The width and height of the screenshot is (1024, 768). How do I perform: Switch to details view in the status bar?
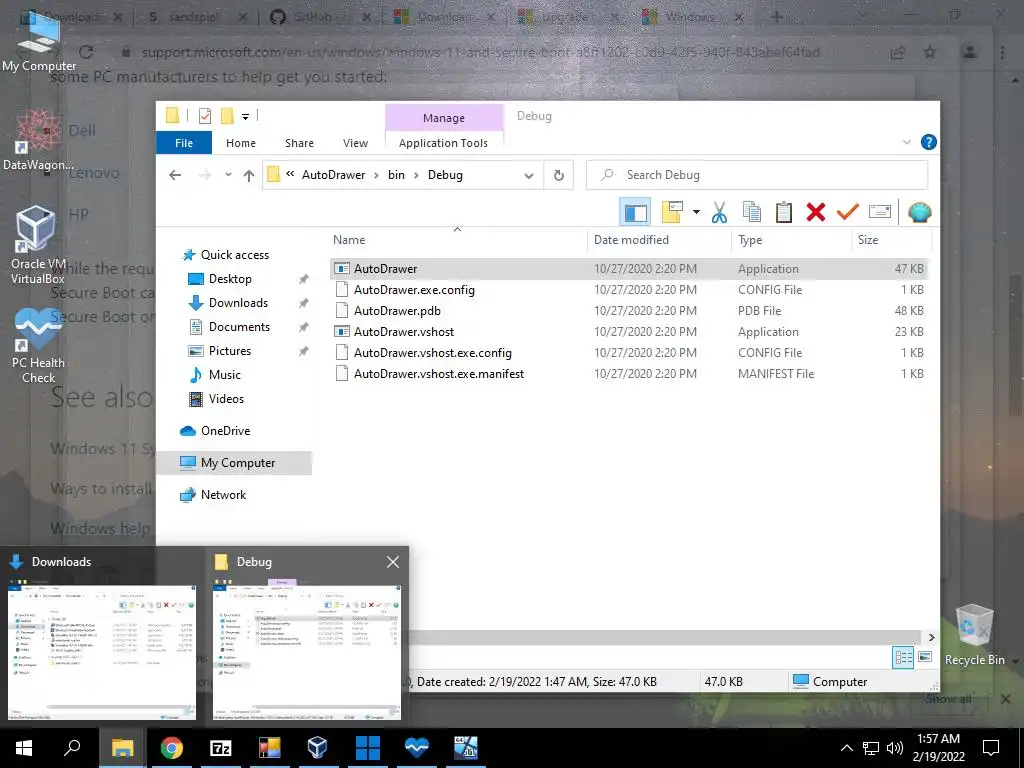click(x=903, y=657)
